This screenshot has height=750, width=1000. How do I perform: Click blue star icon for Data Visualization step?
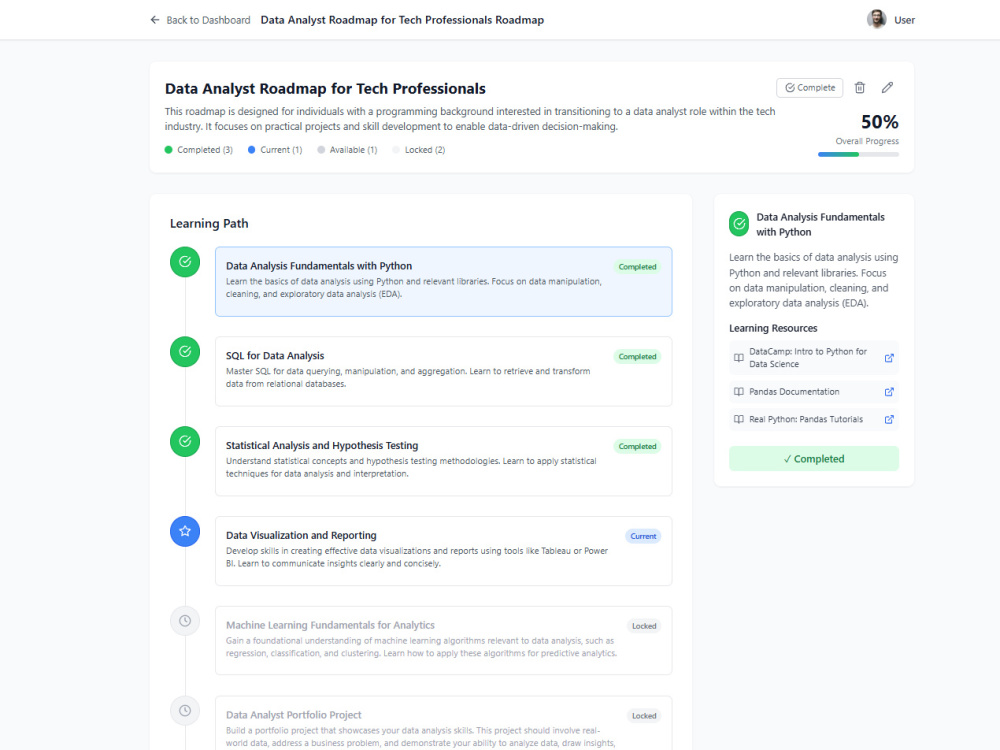point(185,531)
